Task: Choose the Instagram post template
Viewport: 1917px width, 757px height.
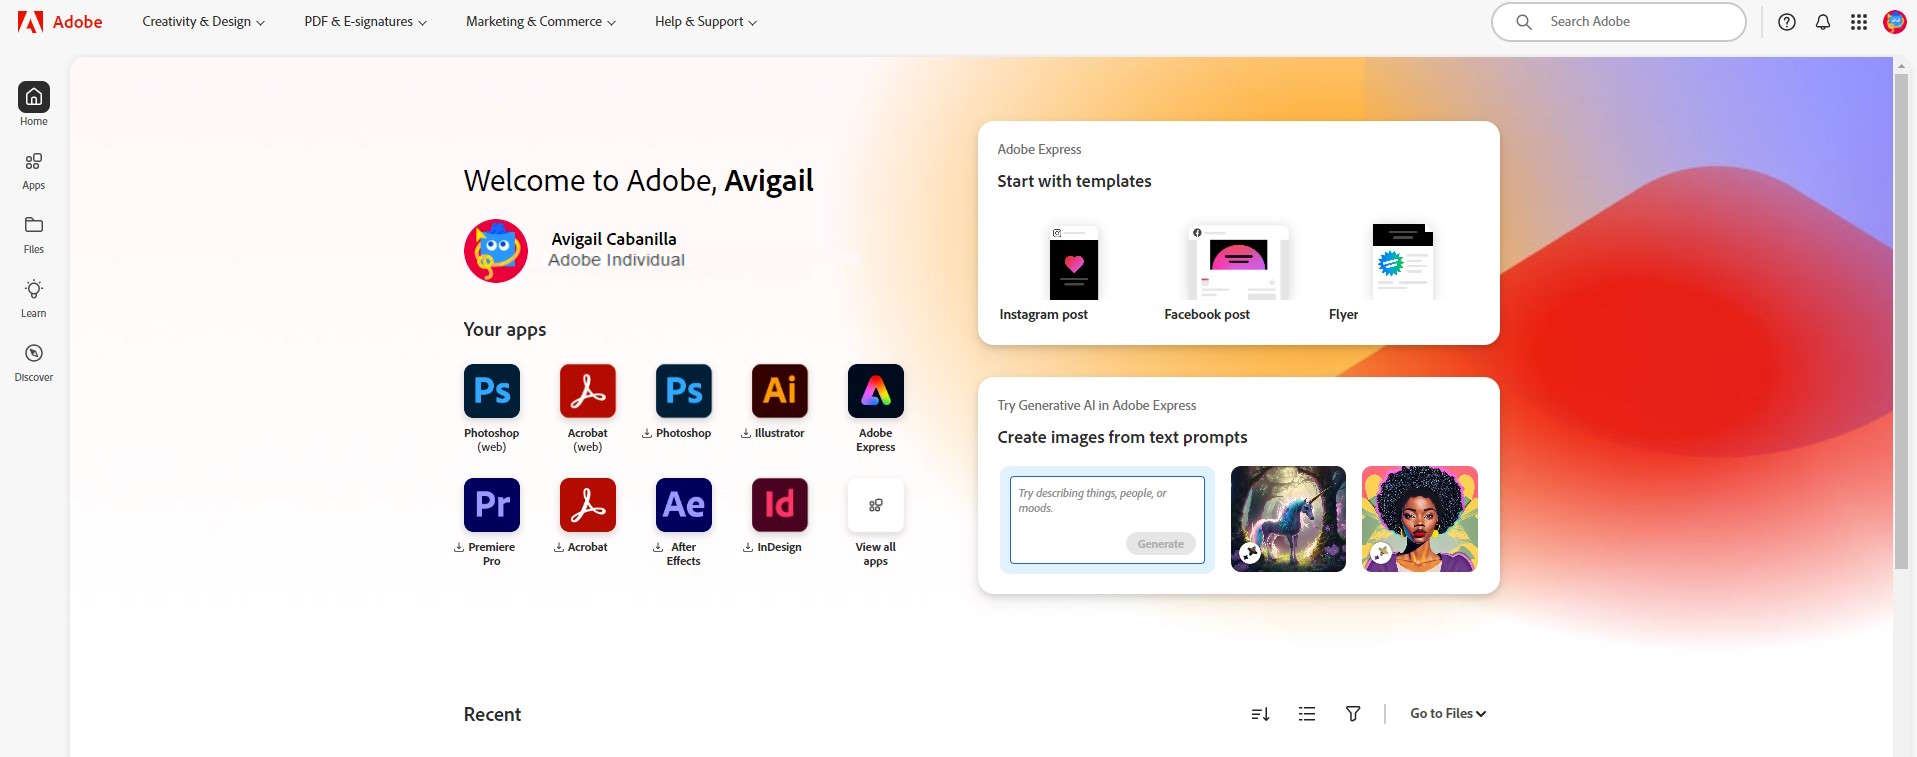Action: tap(1074, 263)
